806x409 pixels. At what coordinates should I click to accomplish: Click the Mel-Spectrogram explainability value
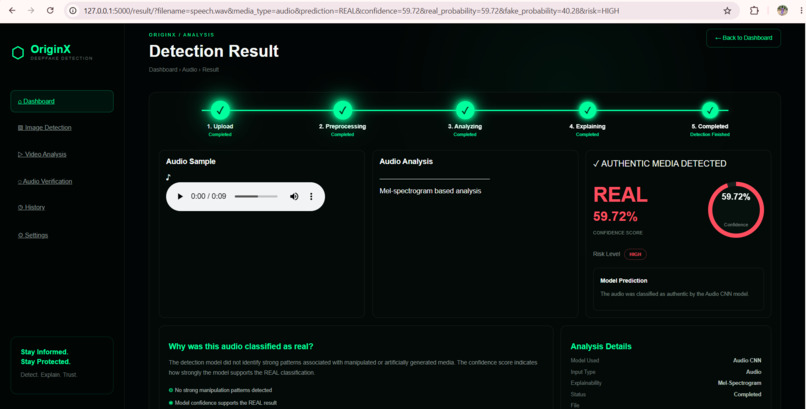click(x=740, y=383)
